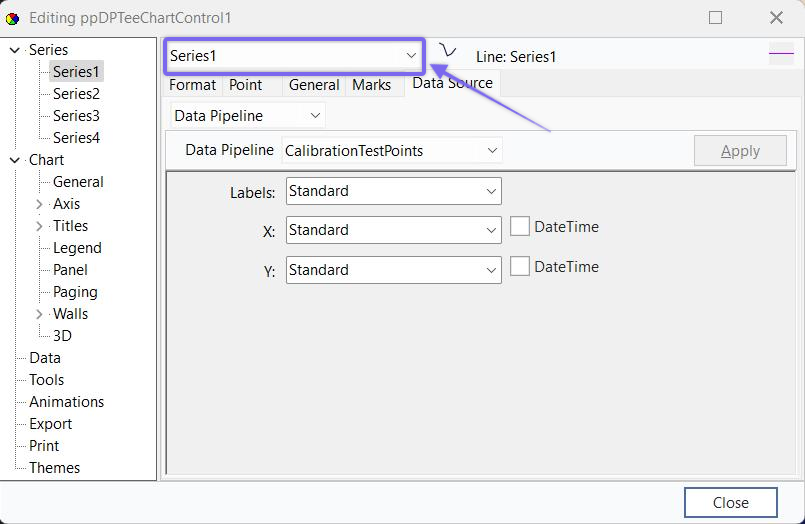
Task: Select the Themes tree item
Action: pyautogui.click(x=54, y=468)
